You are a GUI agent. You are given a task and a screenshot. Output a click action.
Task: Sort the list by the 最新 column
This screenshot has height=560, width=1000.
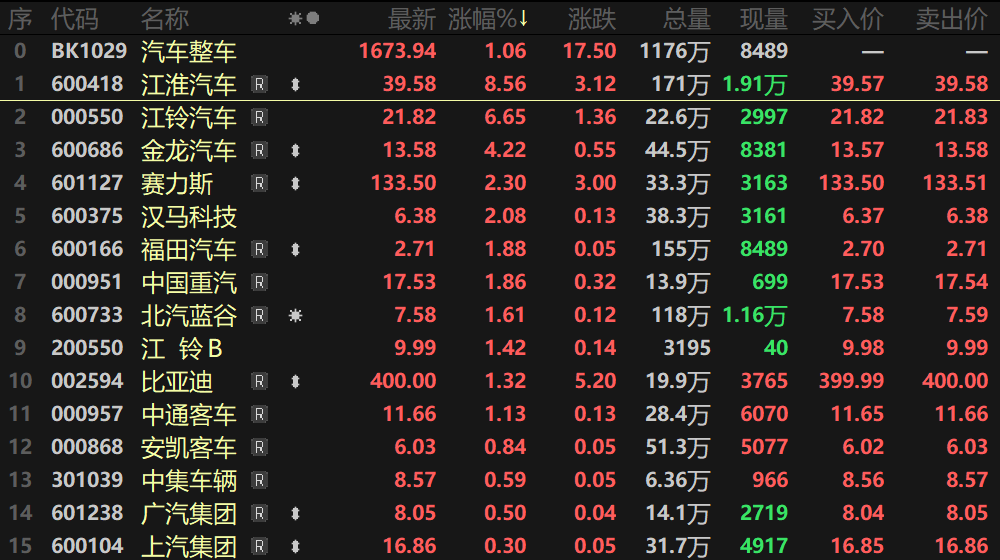pos(412,19)
